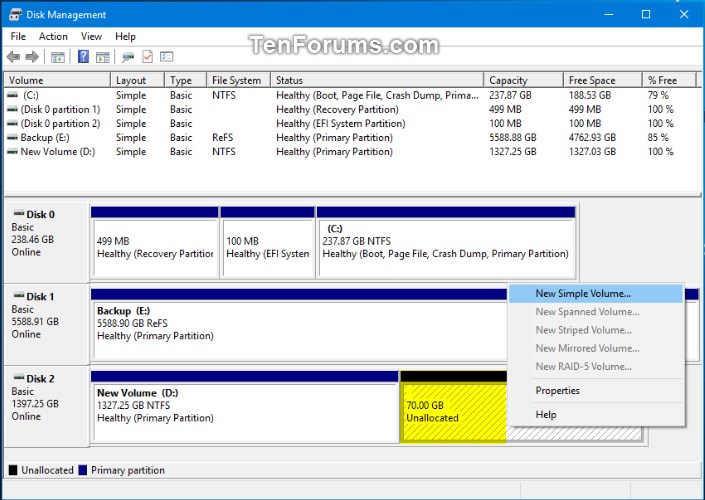Open the Help menu in the menu bar
The height and width of the screenshot is (500, 705).
pyautogui.click(x=125, y=36)
